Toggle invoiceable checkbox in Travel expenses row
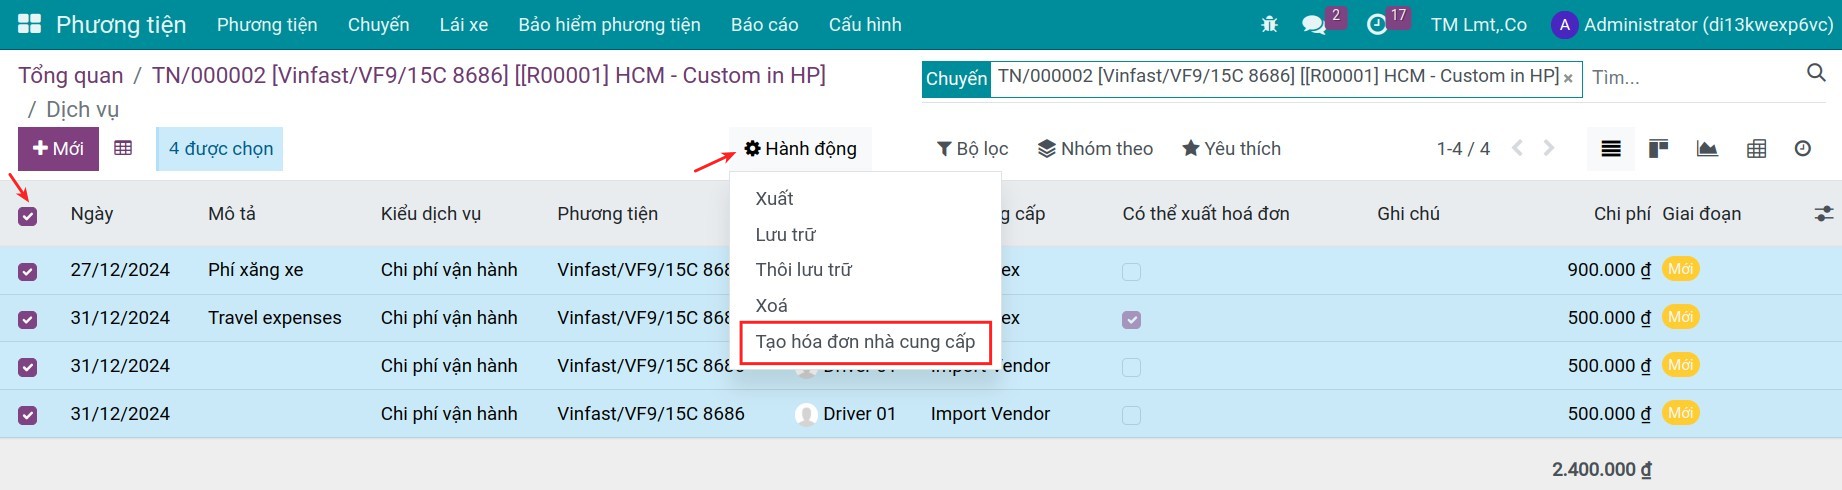 1131,320
